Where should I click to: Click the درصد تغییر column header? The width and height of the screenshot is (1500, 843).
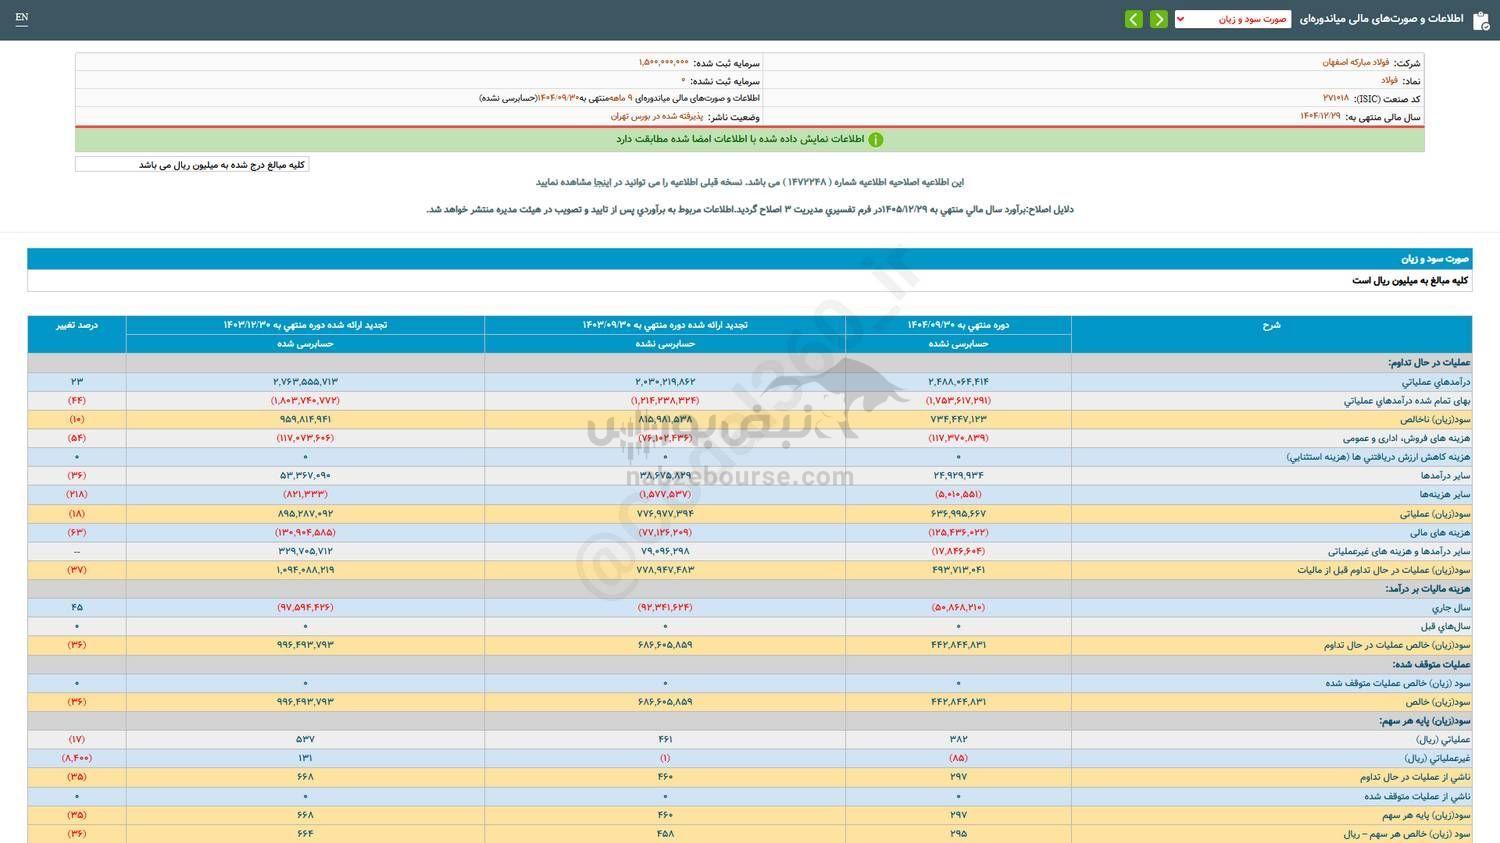[x=76, y=324]
